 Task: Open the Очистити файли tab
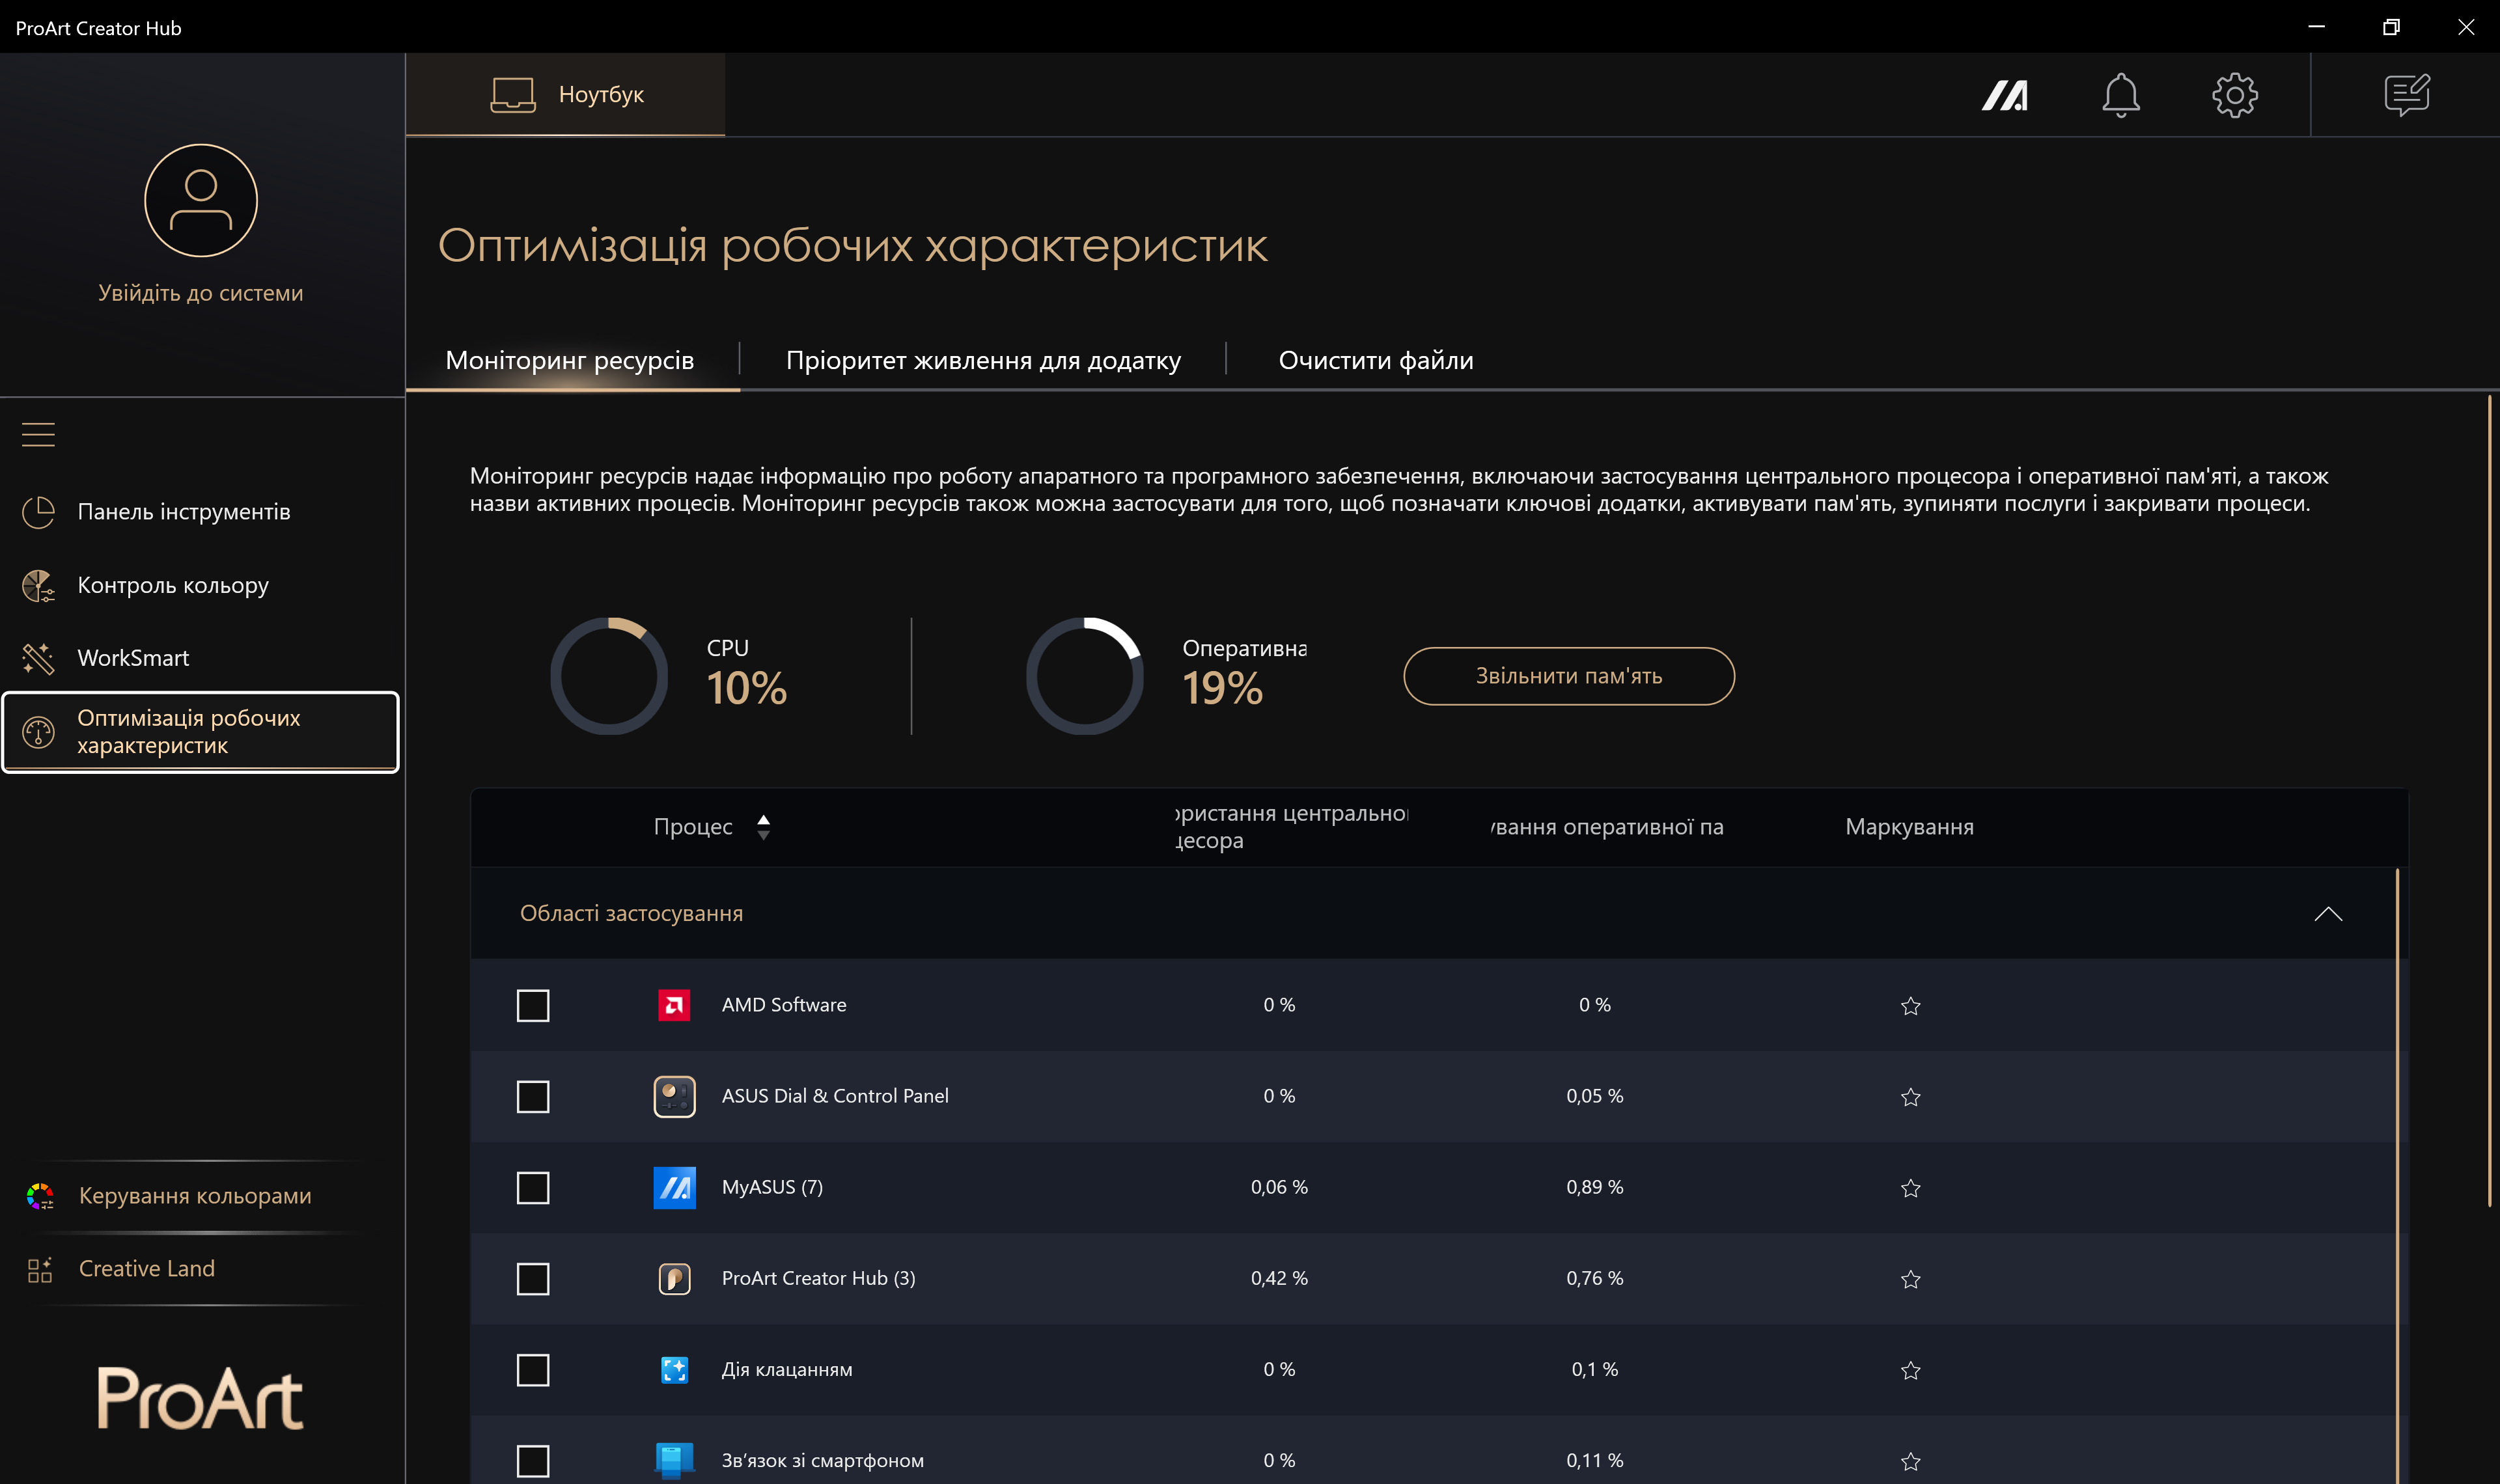pos(1375,360)
